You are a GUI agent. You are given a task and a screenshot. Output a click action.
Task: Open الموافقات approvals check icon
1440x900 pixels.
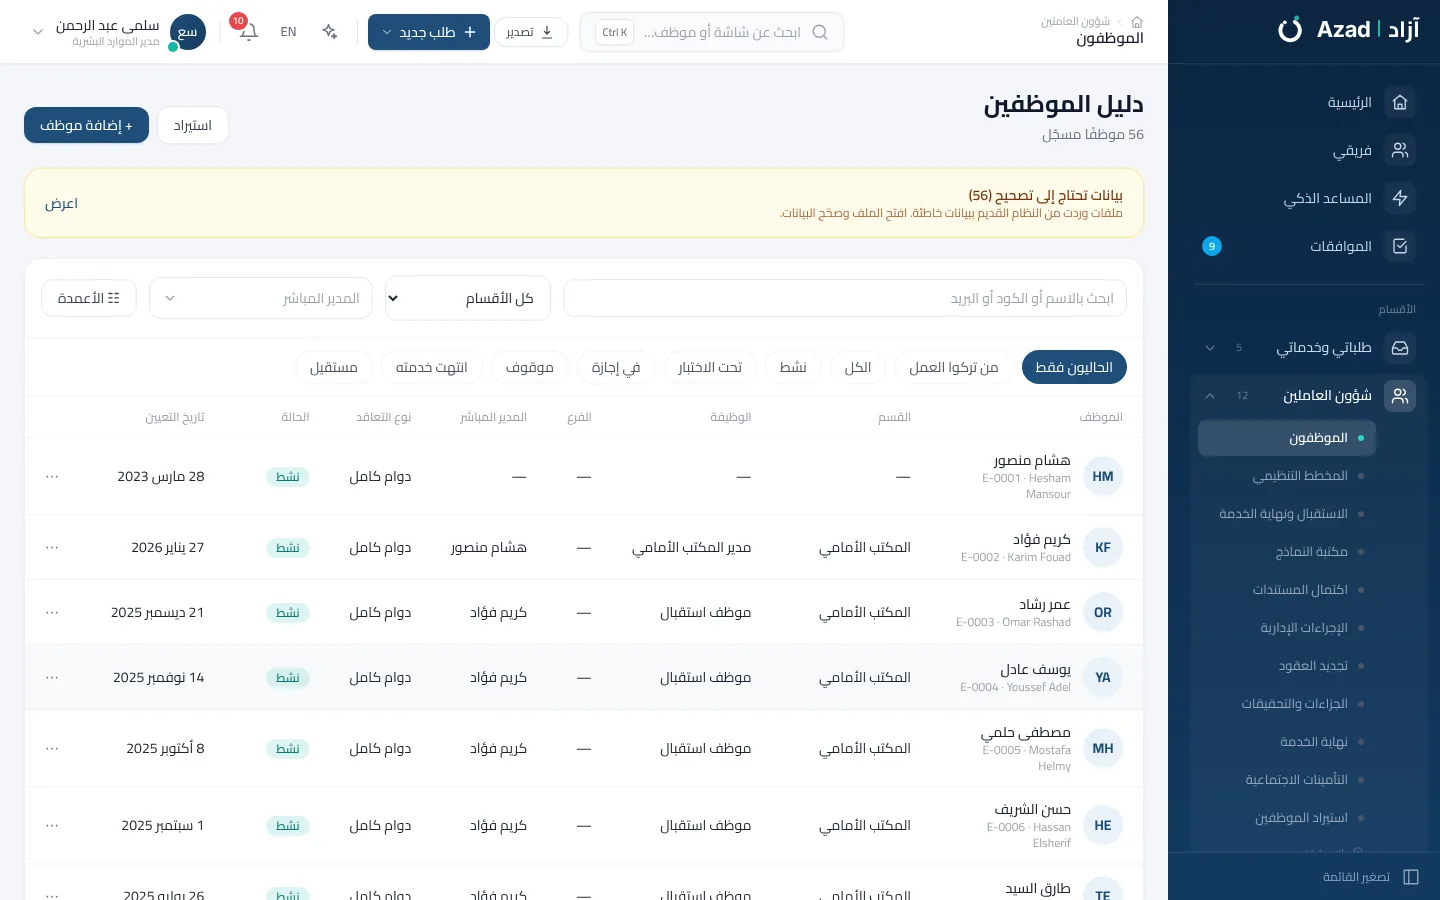tap(1400, 246)
